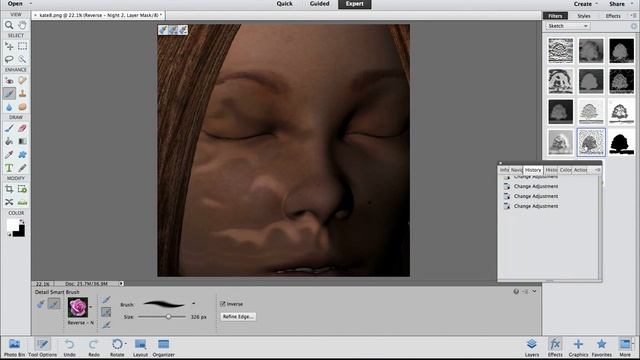
Task: Toggle the Inverse checkbox
Action: [x=223, y=304]
